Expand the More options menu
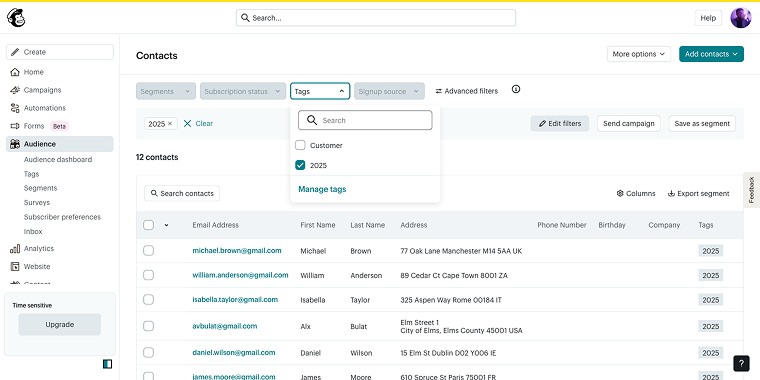760x380 pixels. (639, 54)
